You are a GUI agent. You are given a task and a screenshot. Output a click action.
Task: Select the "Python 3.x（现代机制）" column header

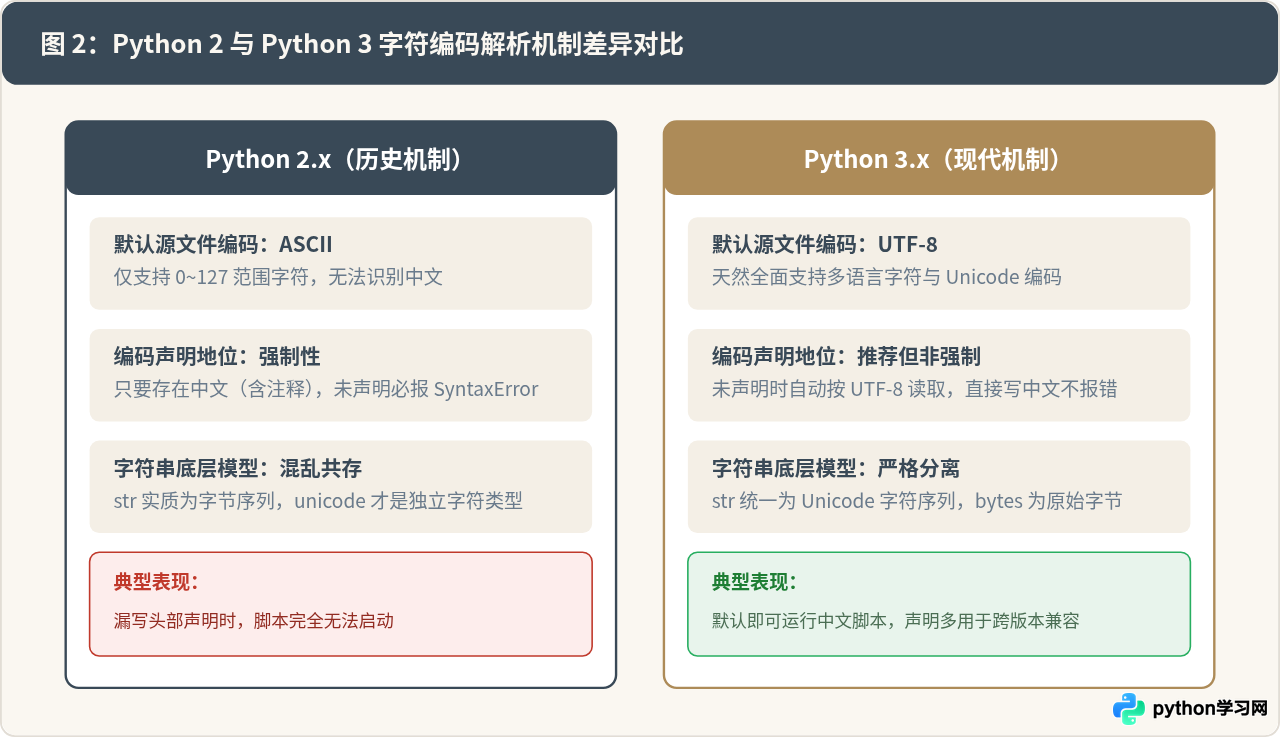pyautogui.click(x=939, y=160)
